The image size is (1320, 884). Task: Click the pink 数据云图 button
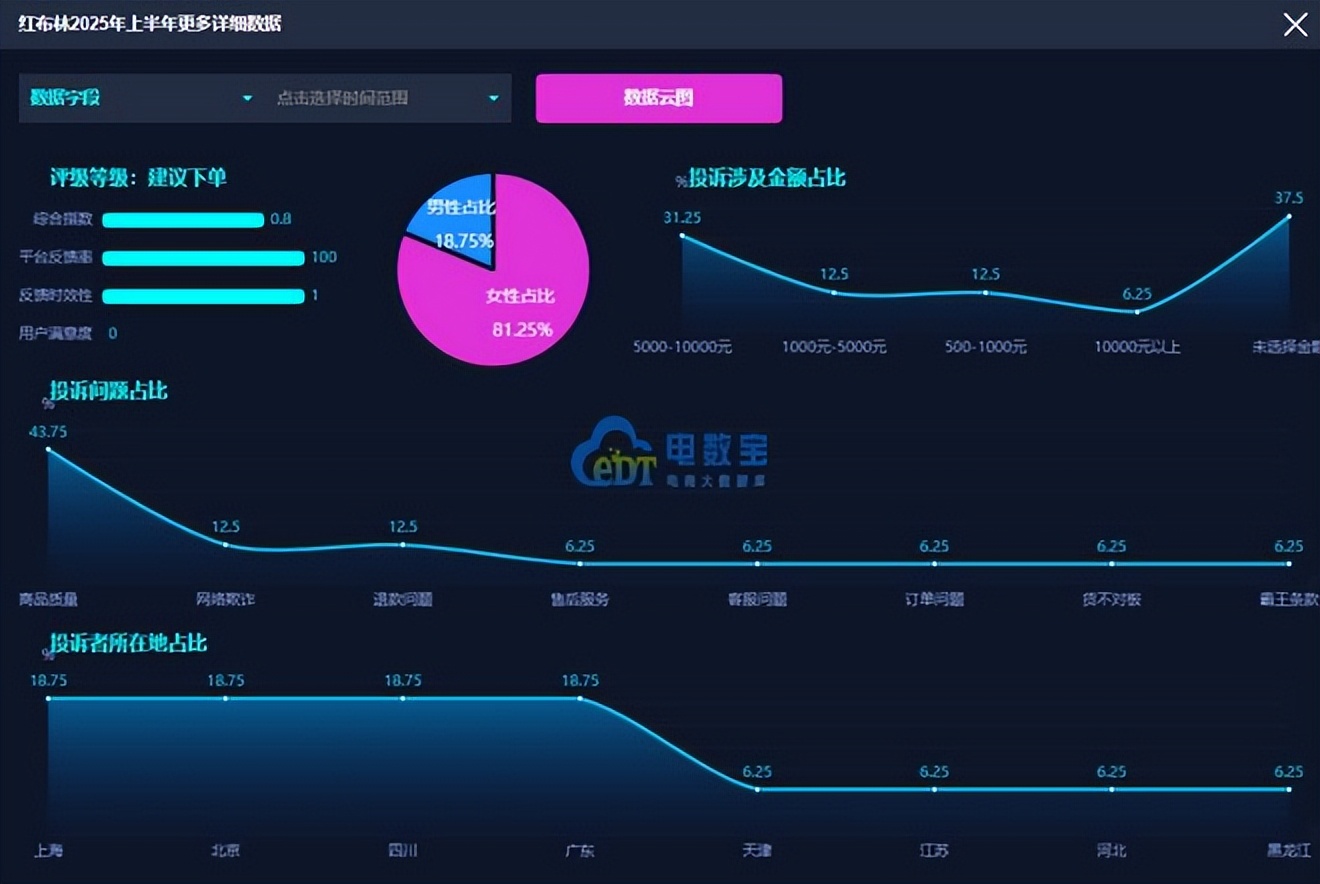659,98
